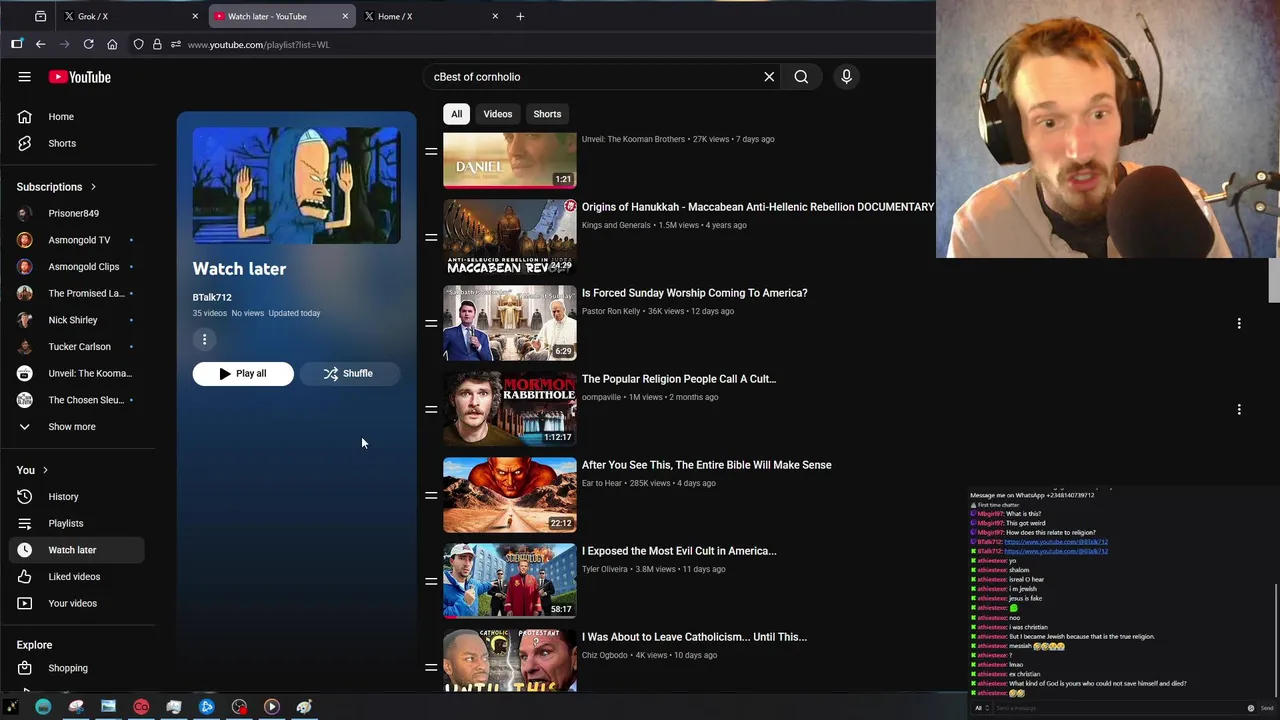The height and width of the screenshot is (720, 1280).
Task: Select the Videos filter chip
Action: pos(498,114)
